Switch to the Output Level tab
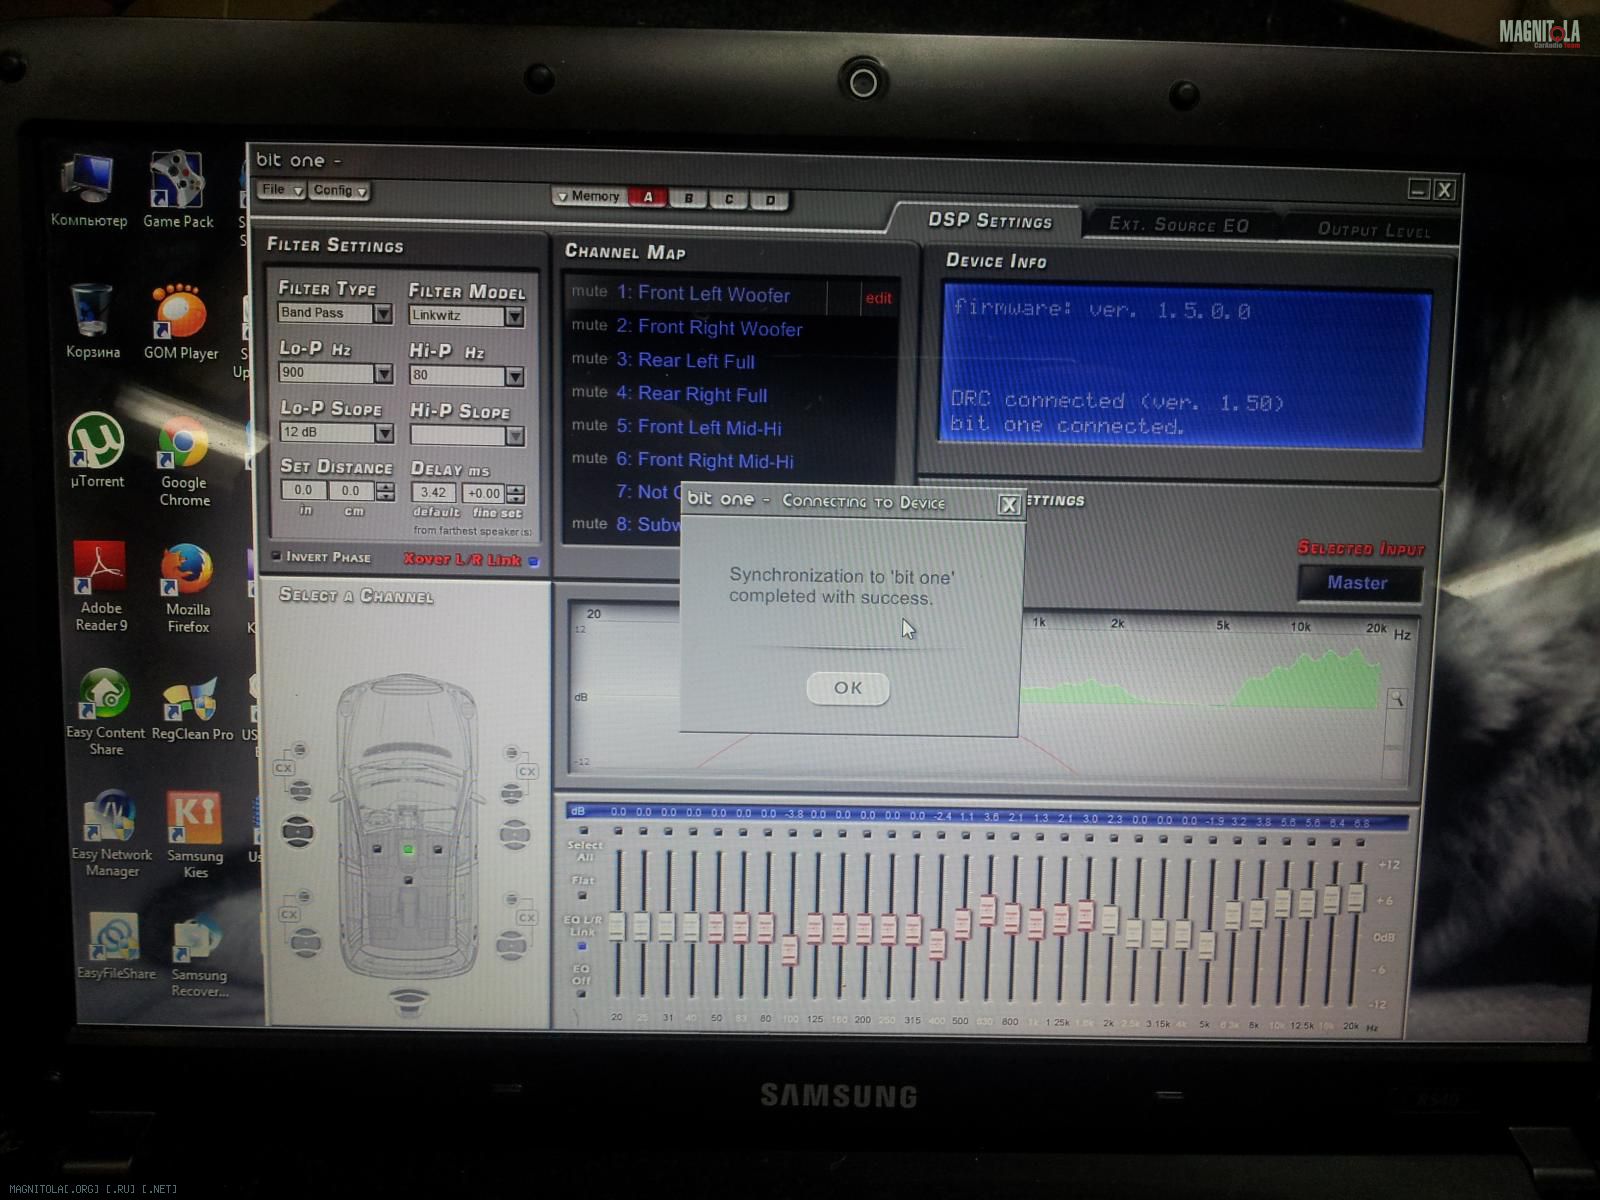 1373,229
